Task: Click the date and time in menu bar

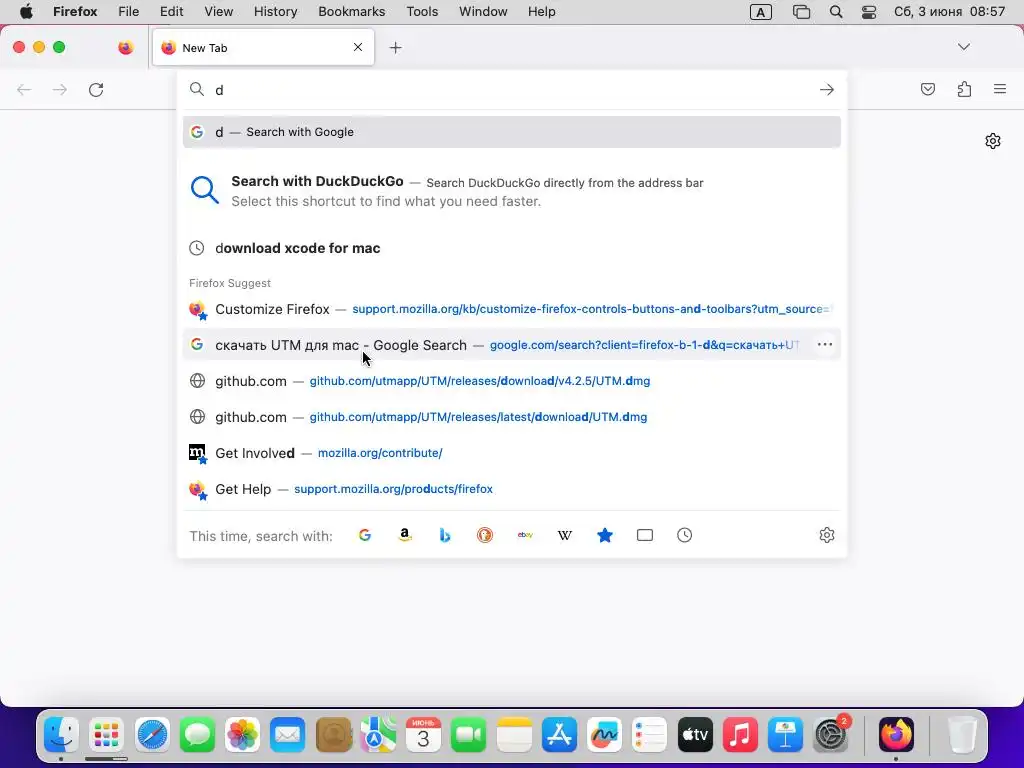Action: [950, 12]
